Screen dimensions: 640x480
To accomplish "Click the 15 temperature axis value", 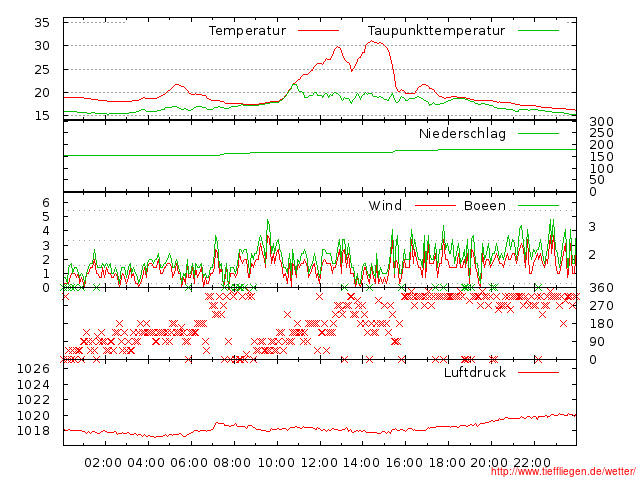I will pos(42,116).
